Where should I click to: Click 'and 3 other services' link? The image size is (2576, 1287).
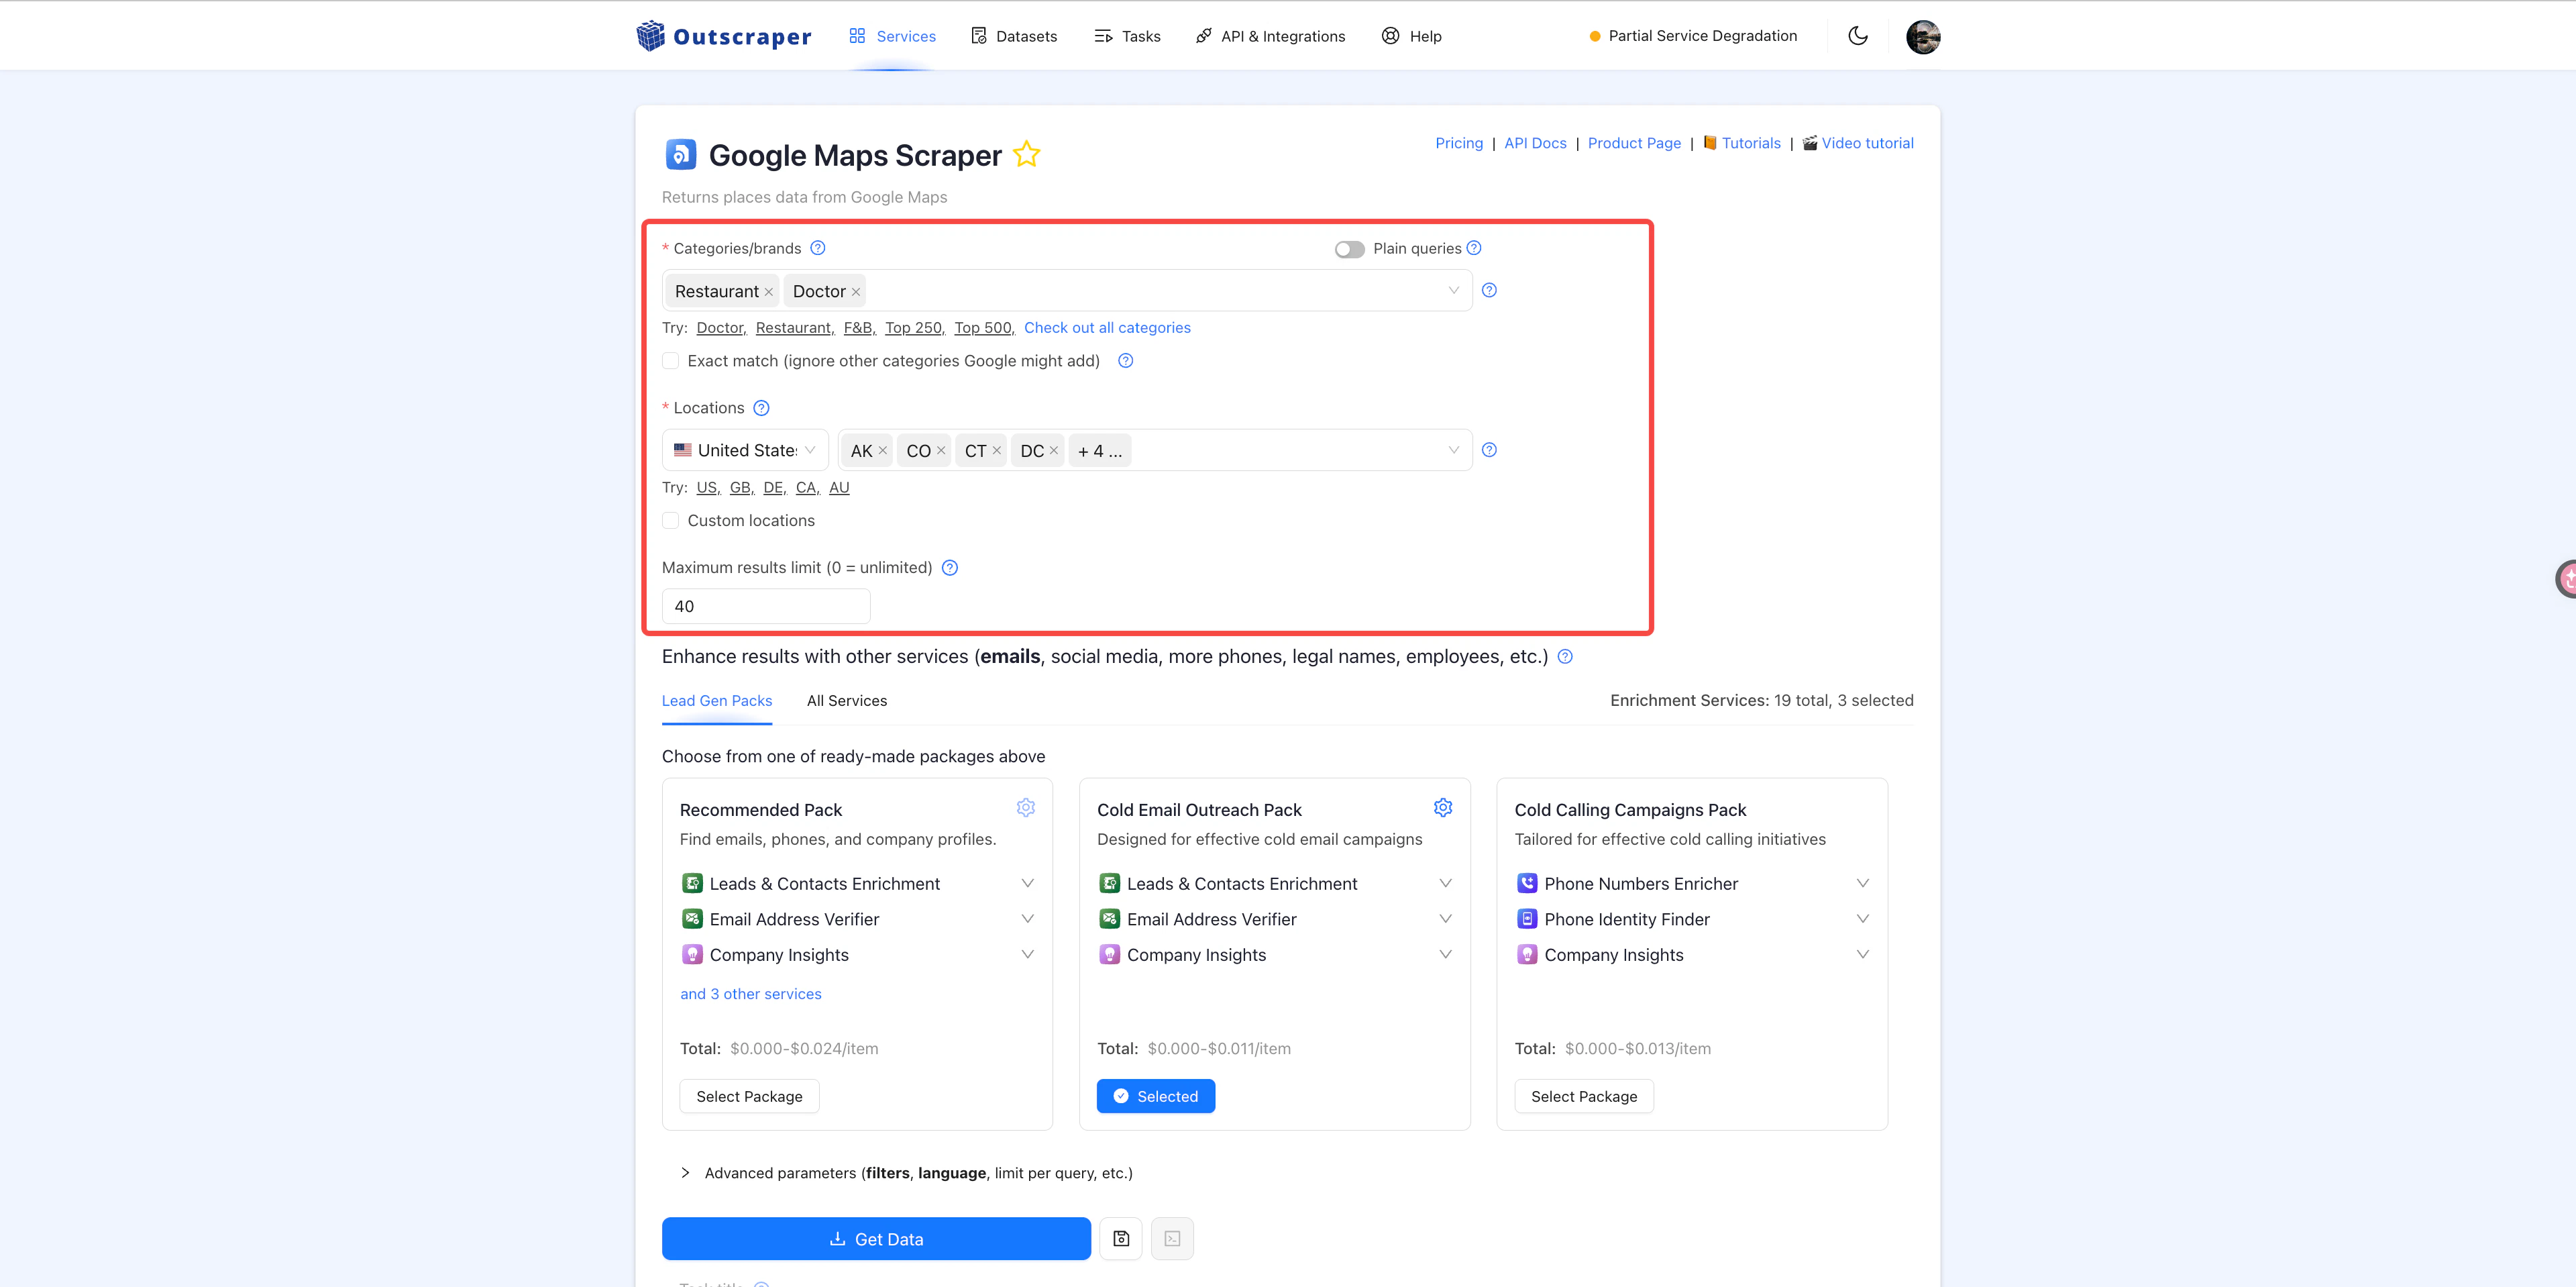[750, 994]
